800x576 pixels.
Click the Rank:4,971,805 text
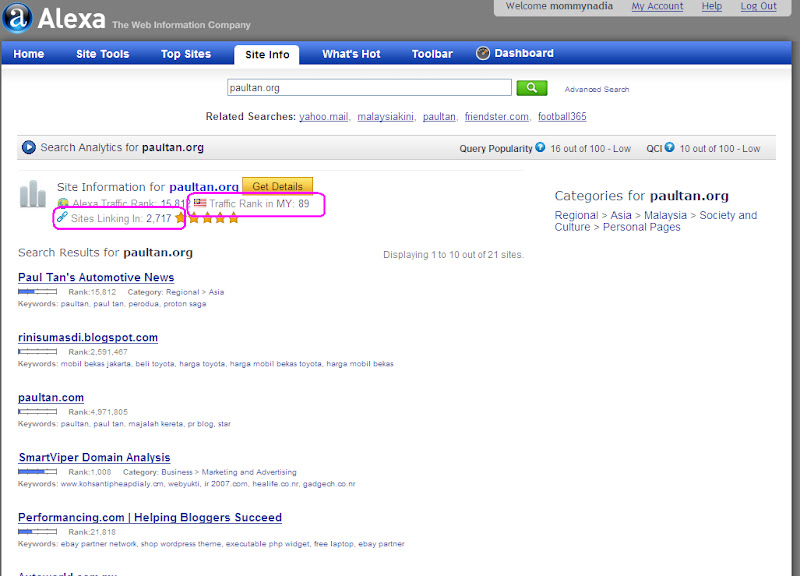pos(98,412)
